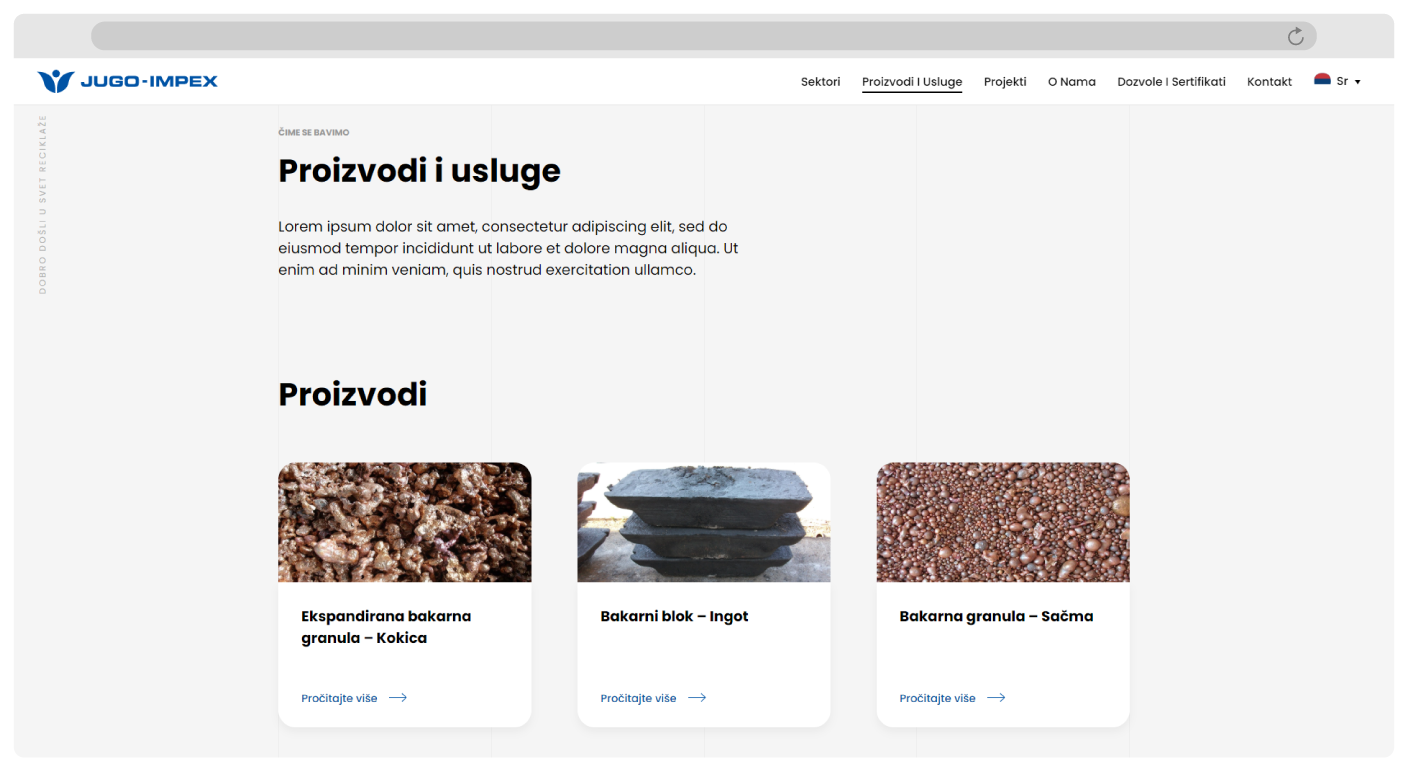Click the Ekspandirana bakarna granula product photo

tap(404, 521)
